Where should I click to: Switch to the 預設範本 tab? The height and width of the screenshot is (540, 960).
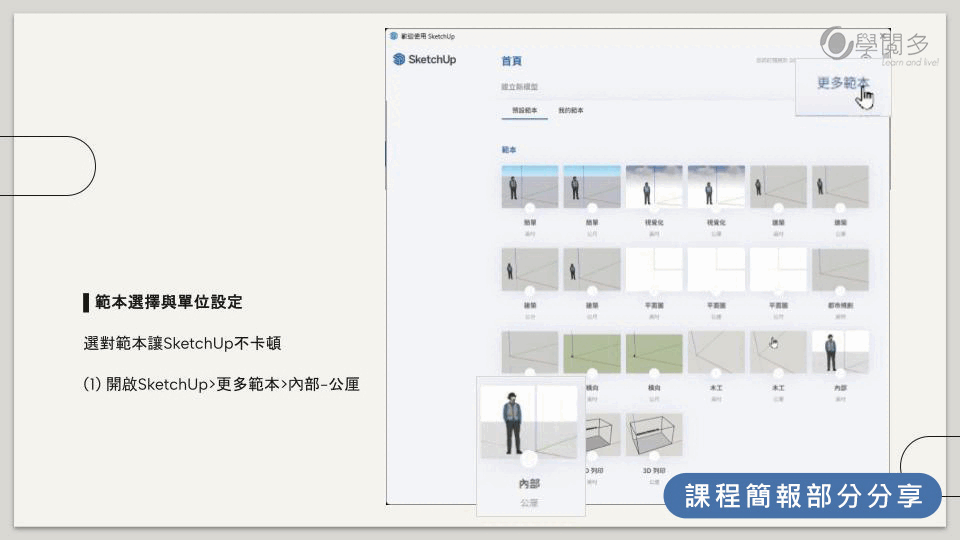point(525,110)
